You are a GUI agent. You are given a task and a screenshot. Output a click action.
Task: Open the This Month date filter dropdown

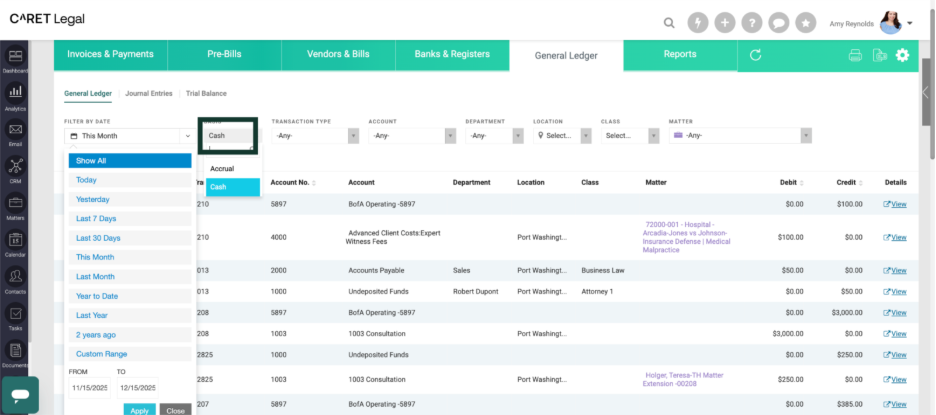pos(130,136)
